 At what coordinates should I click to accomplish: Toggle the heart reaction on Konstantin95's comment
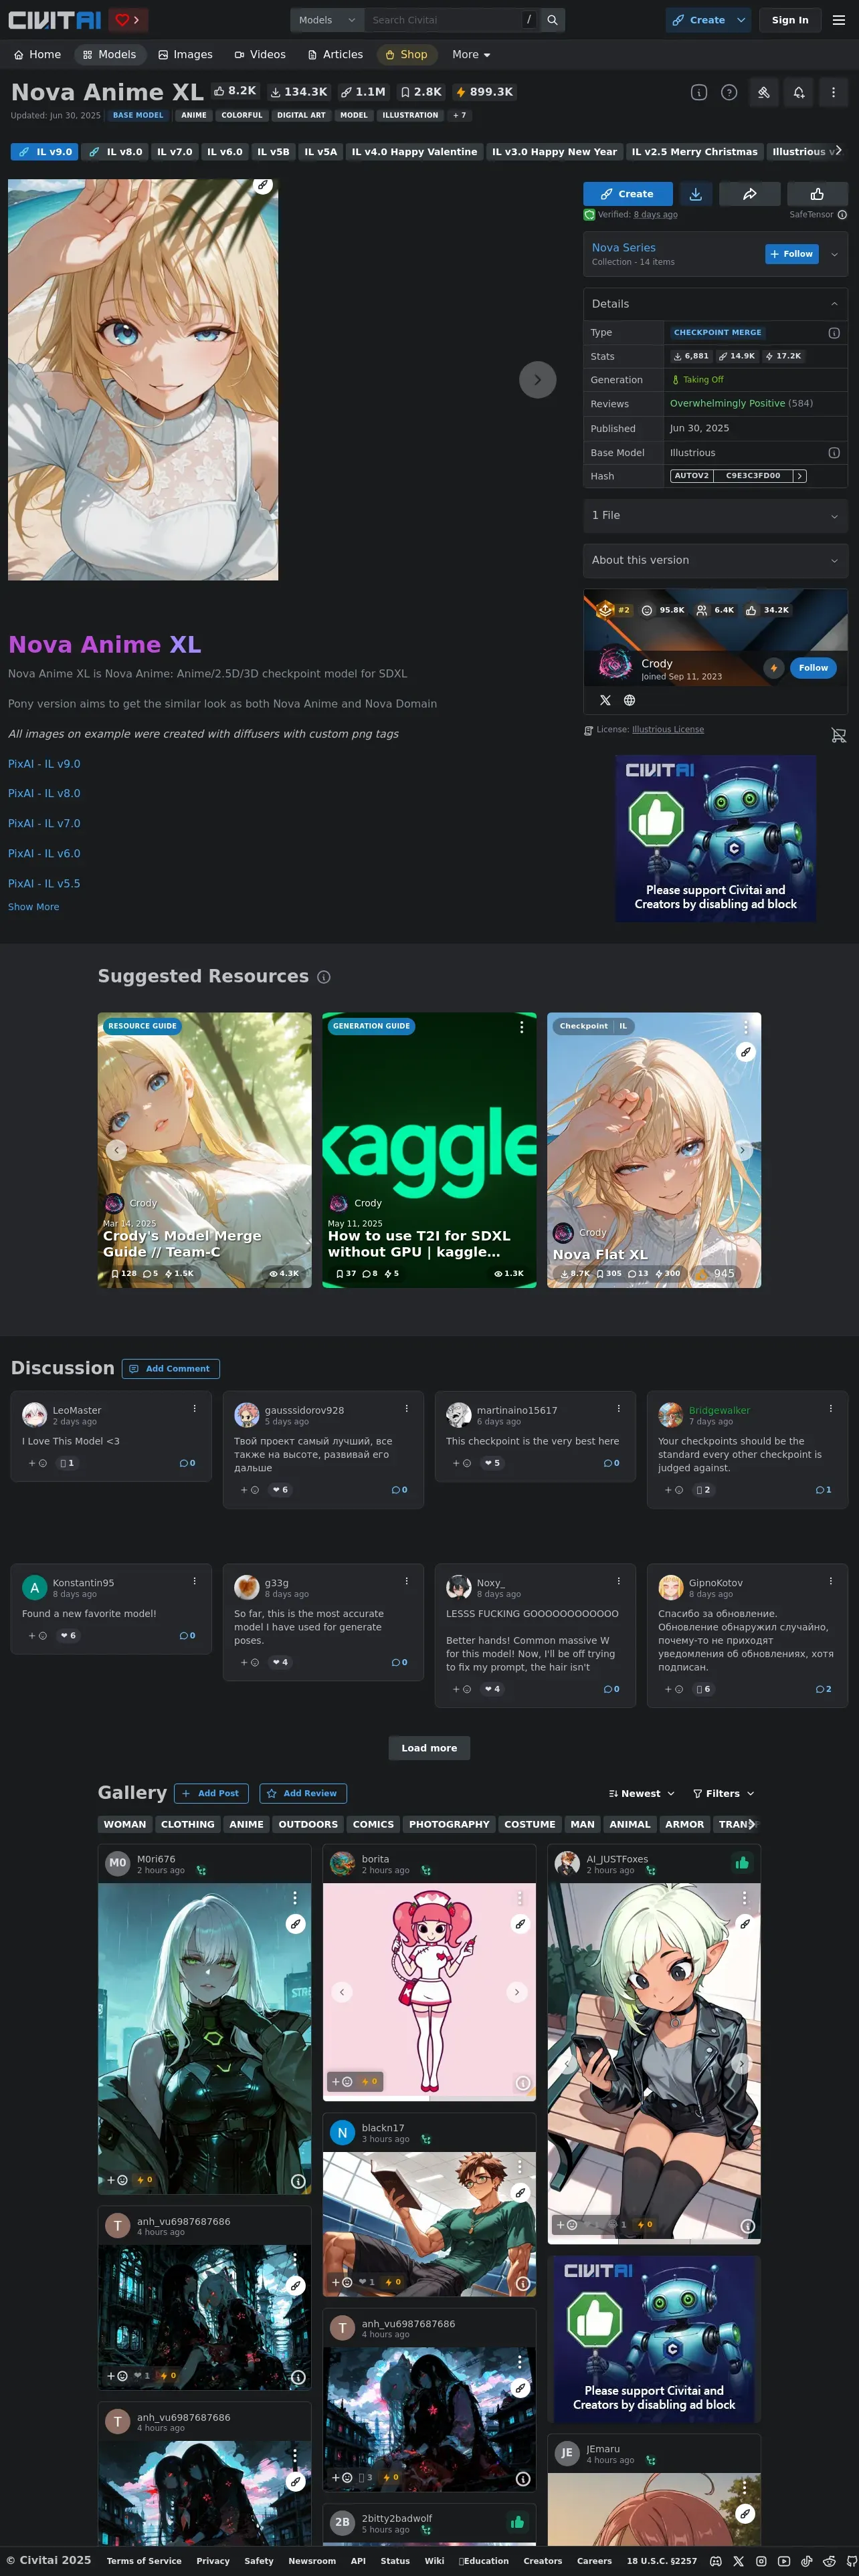tap(68, 1636)
